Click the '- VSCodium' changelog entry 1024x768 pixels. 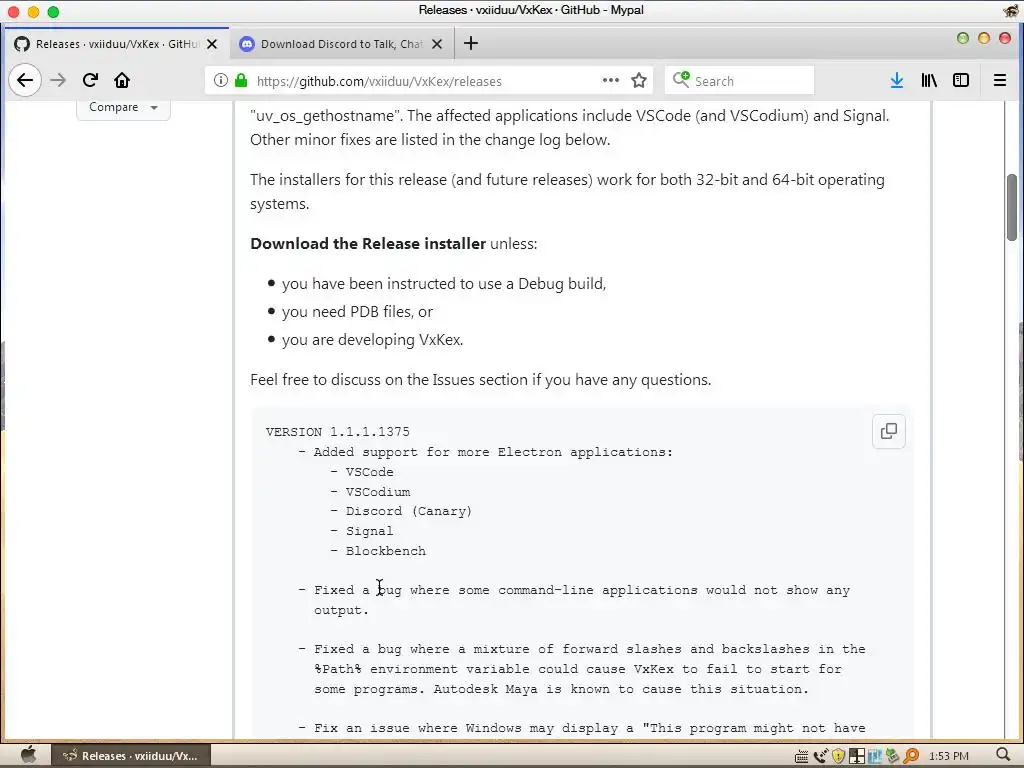tap(370, 492)
